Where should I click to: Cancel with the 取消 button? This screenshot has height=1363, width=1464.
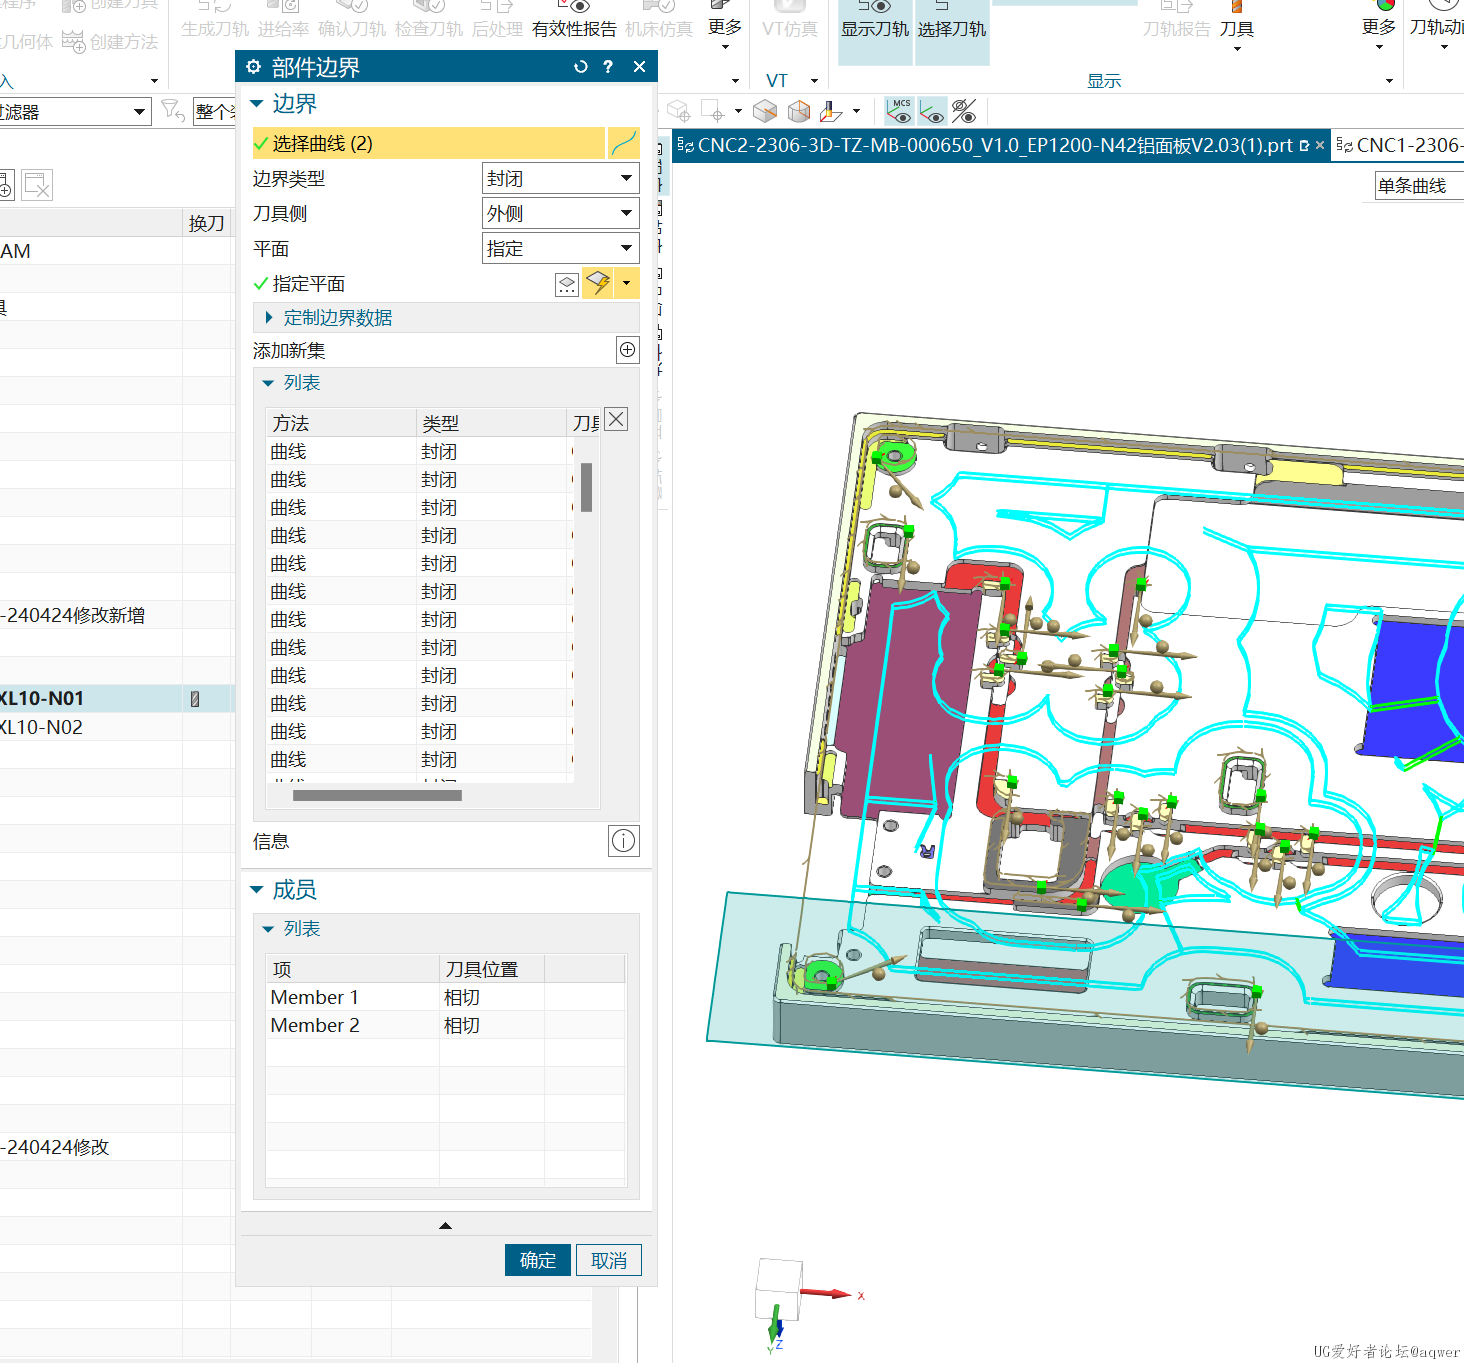coord(609,1260)
